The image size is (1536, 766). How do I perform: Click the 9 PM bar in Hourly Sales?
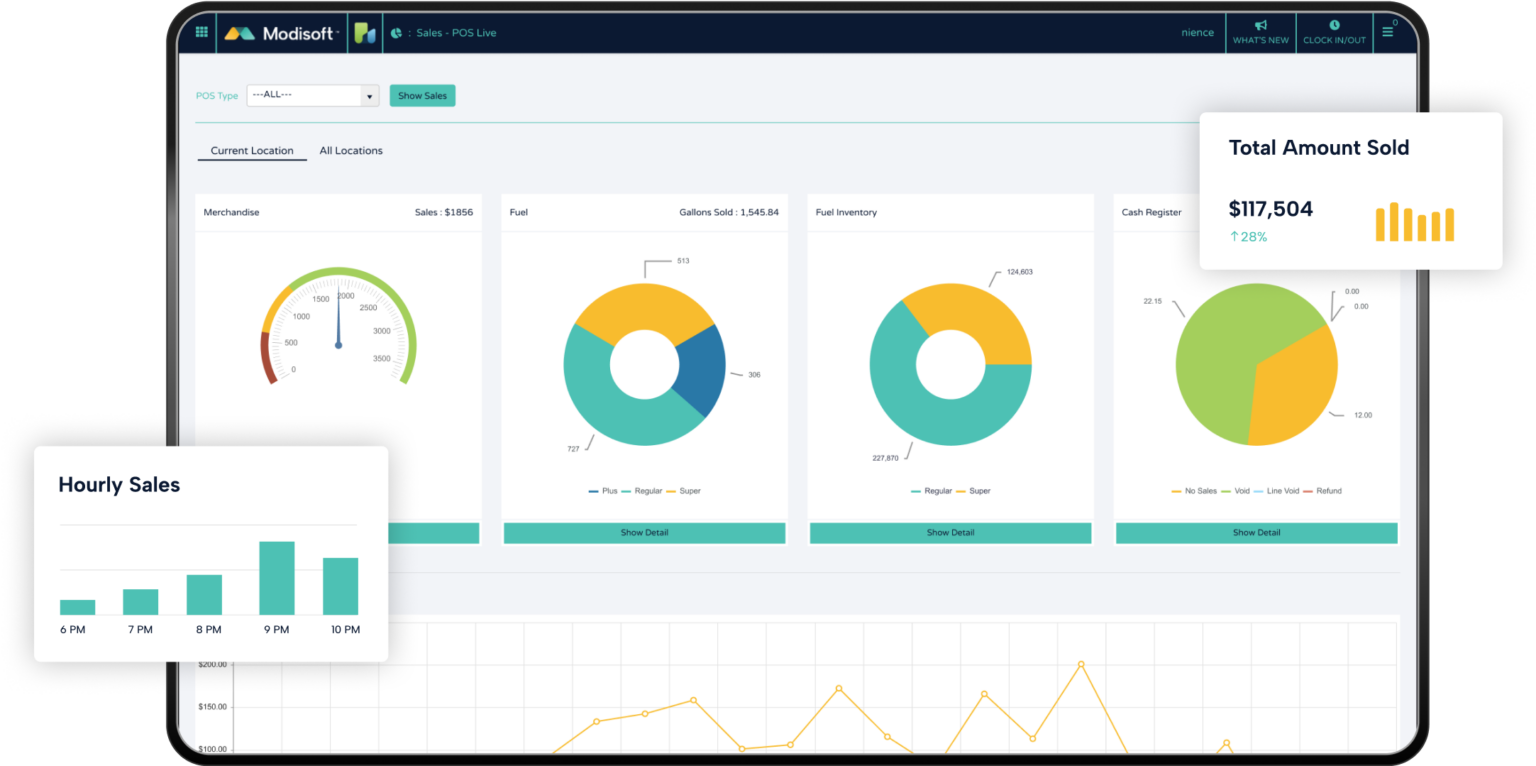[276, 578]
